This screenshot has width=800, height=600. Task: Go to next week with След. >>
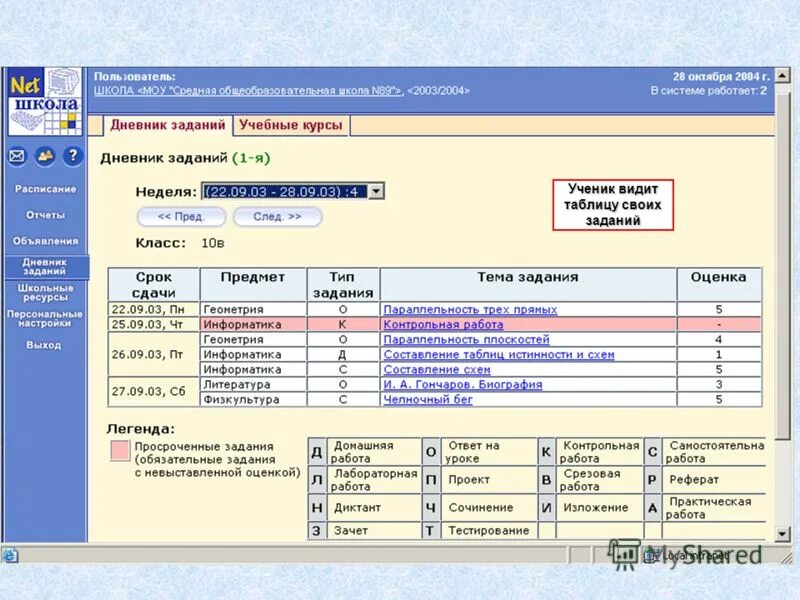click(x=277, y=216)
